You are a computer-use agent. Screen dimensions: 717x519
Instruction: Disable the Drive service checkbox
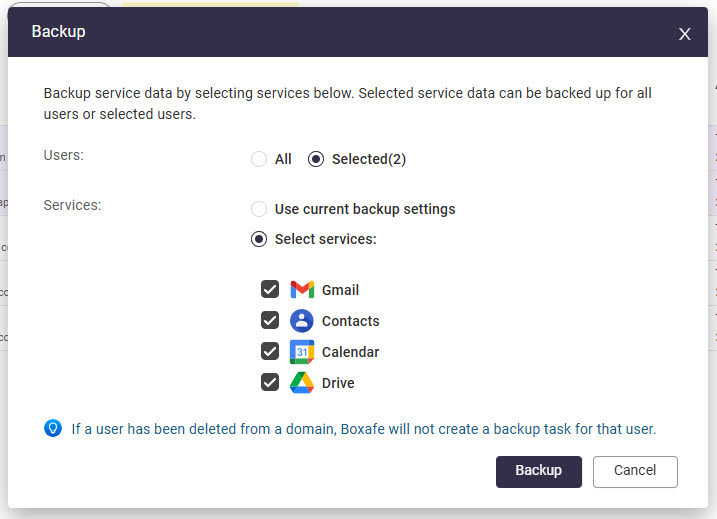pyautogui.click(x=270, y=383)
